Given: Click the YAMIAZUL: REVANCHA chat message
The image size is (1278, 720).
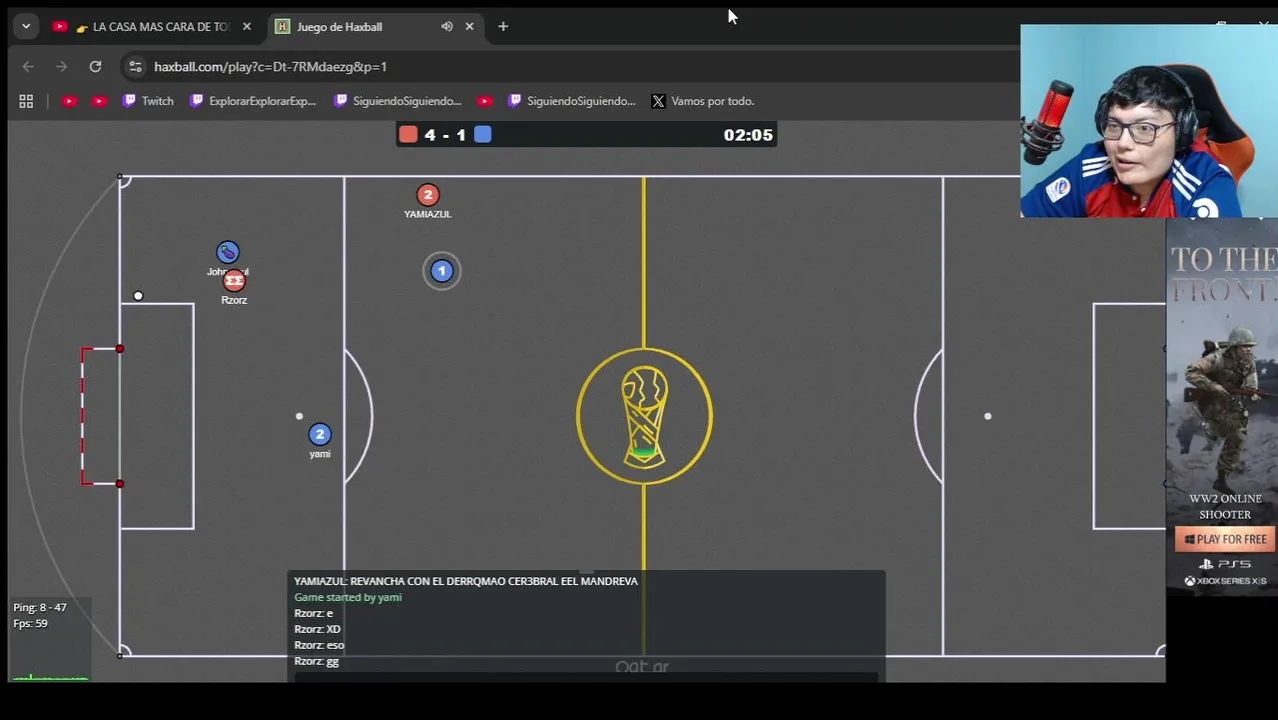Looking at the screenshot, I should [466, 581].
